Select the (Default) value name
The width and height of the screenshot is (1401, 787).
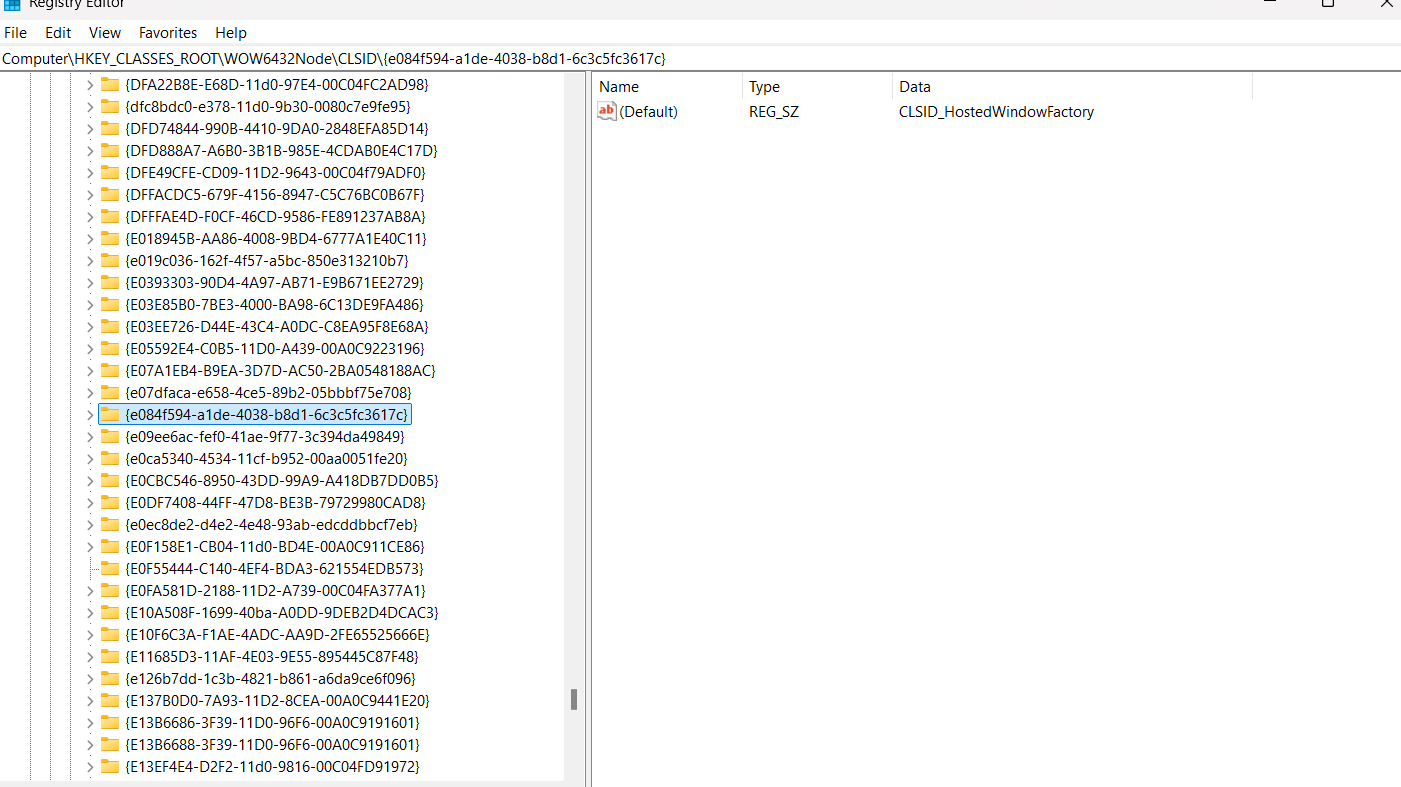(x=648, y=112)
